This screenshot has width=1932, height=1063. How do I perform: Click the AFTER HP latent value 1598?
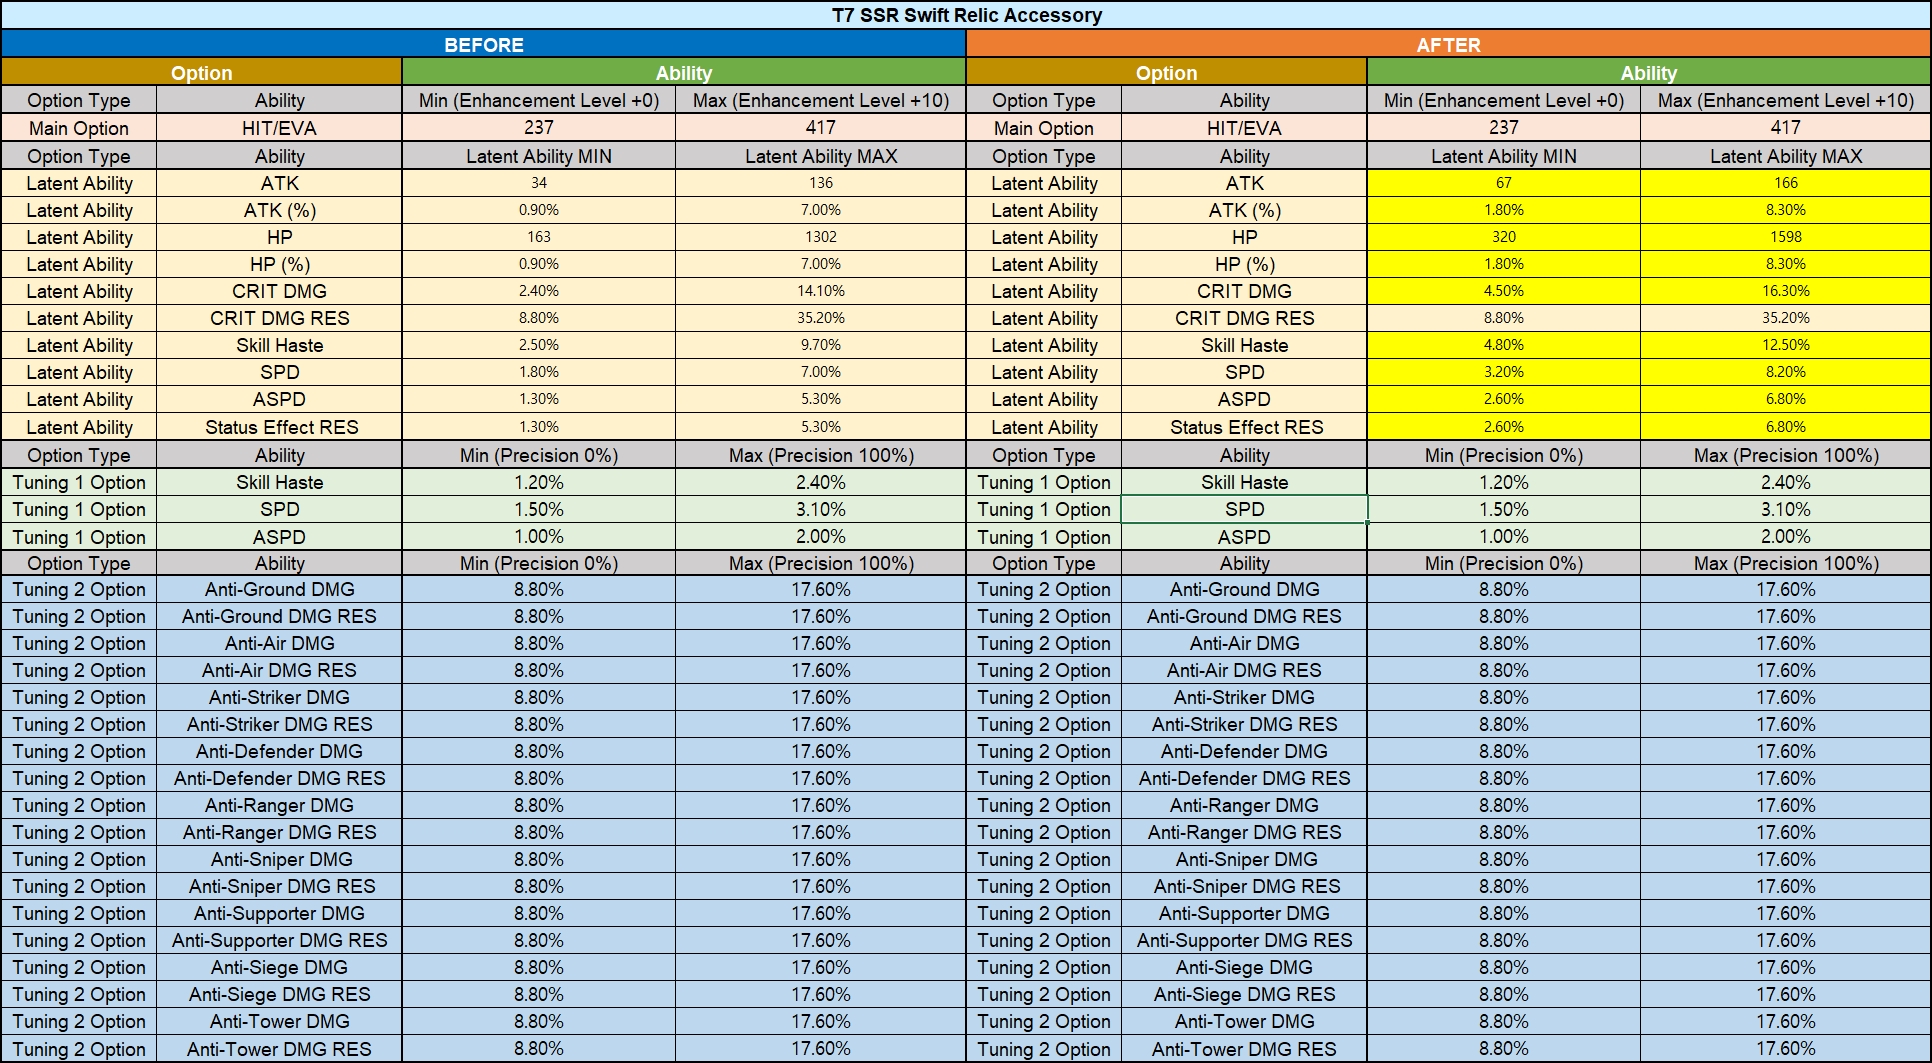pyautogui.click(x=1785, y=237)
